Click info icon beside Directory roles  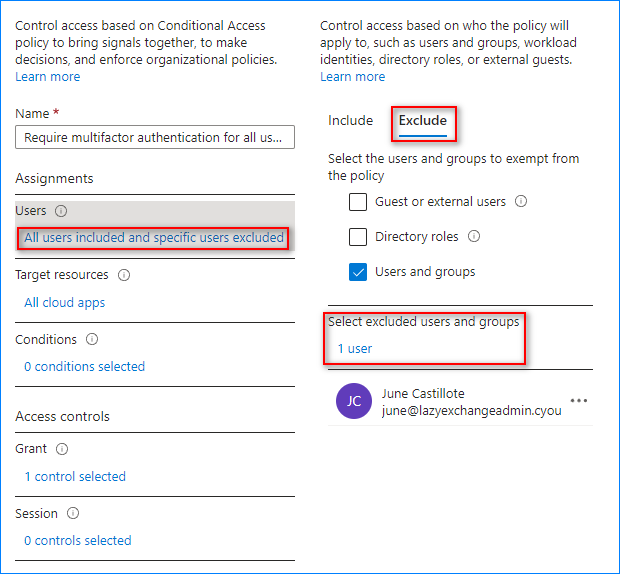474,236
